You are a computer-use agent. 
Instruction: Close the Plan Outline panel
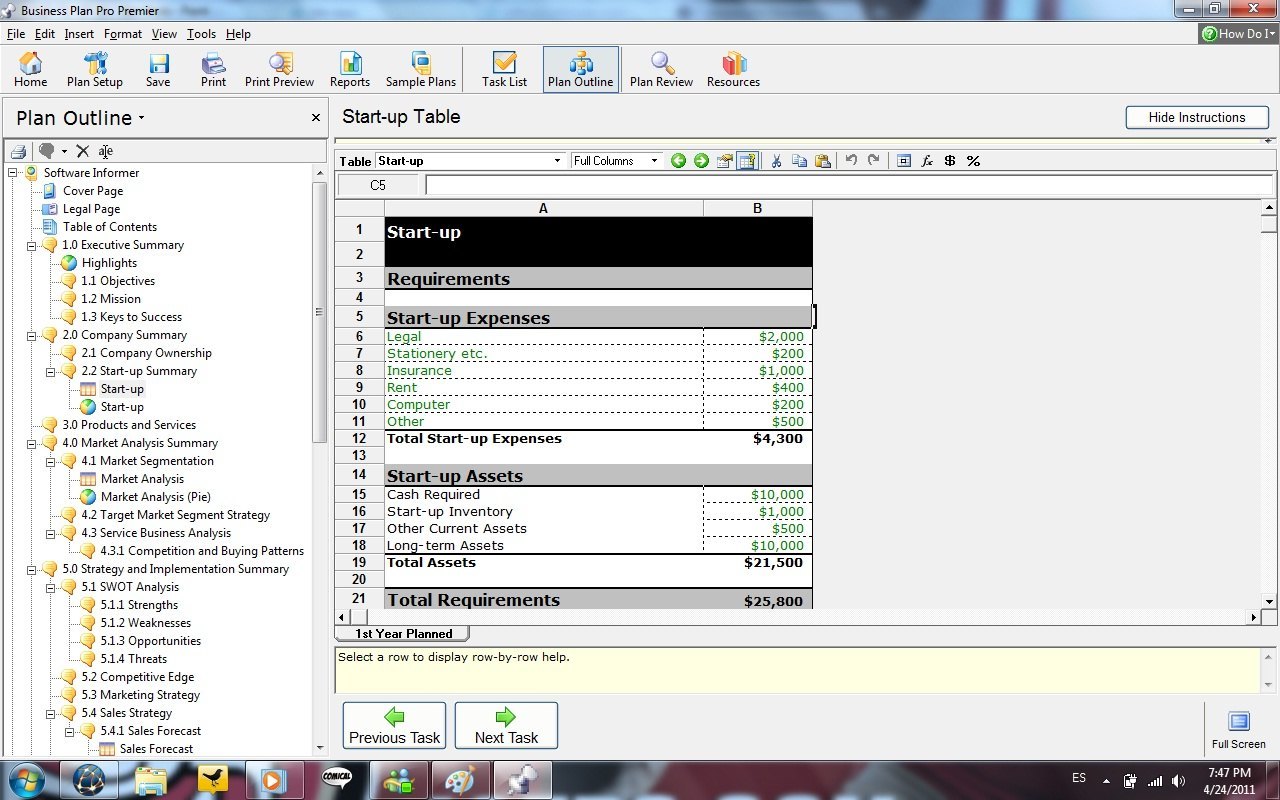pos(316,118)
